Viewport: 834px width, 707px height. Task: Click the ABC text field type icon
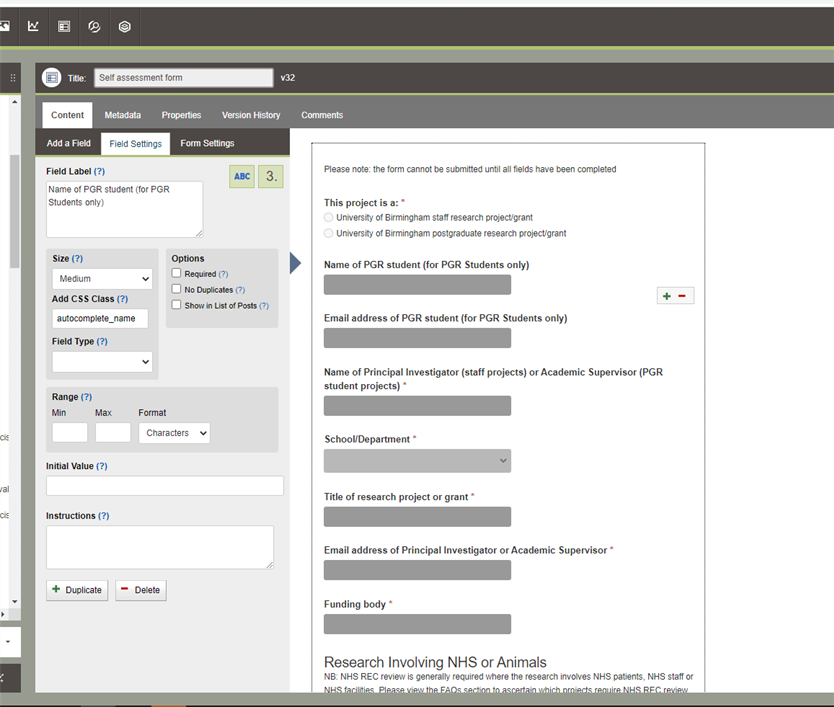point(242,176)
